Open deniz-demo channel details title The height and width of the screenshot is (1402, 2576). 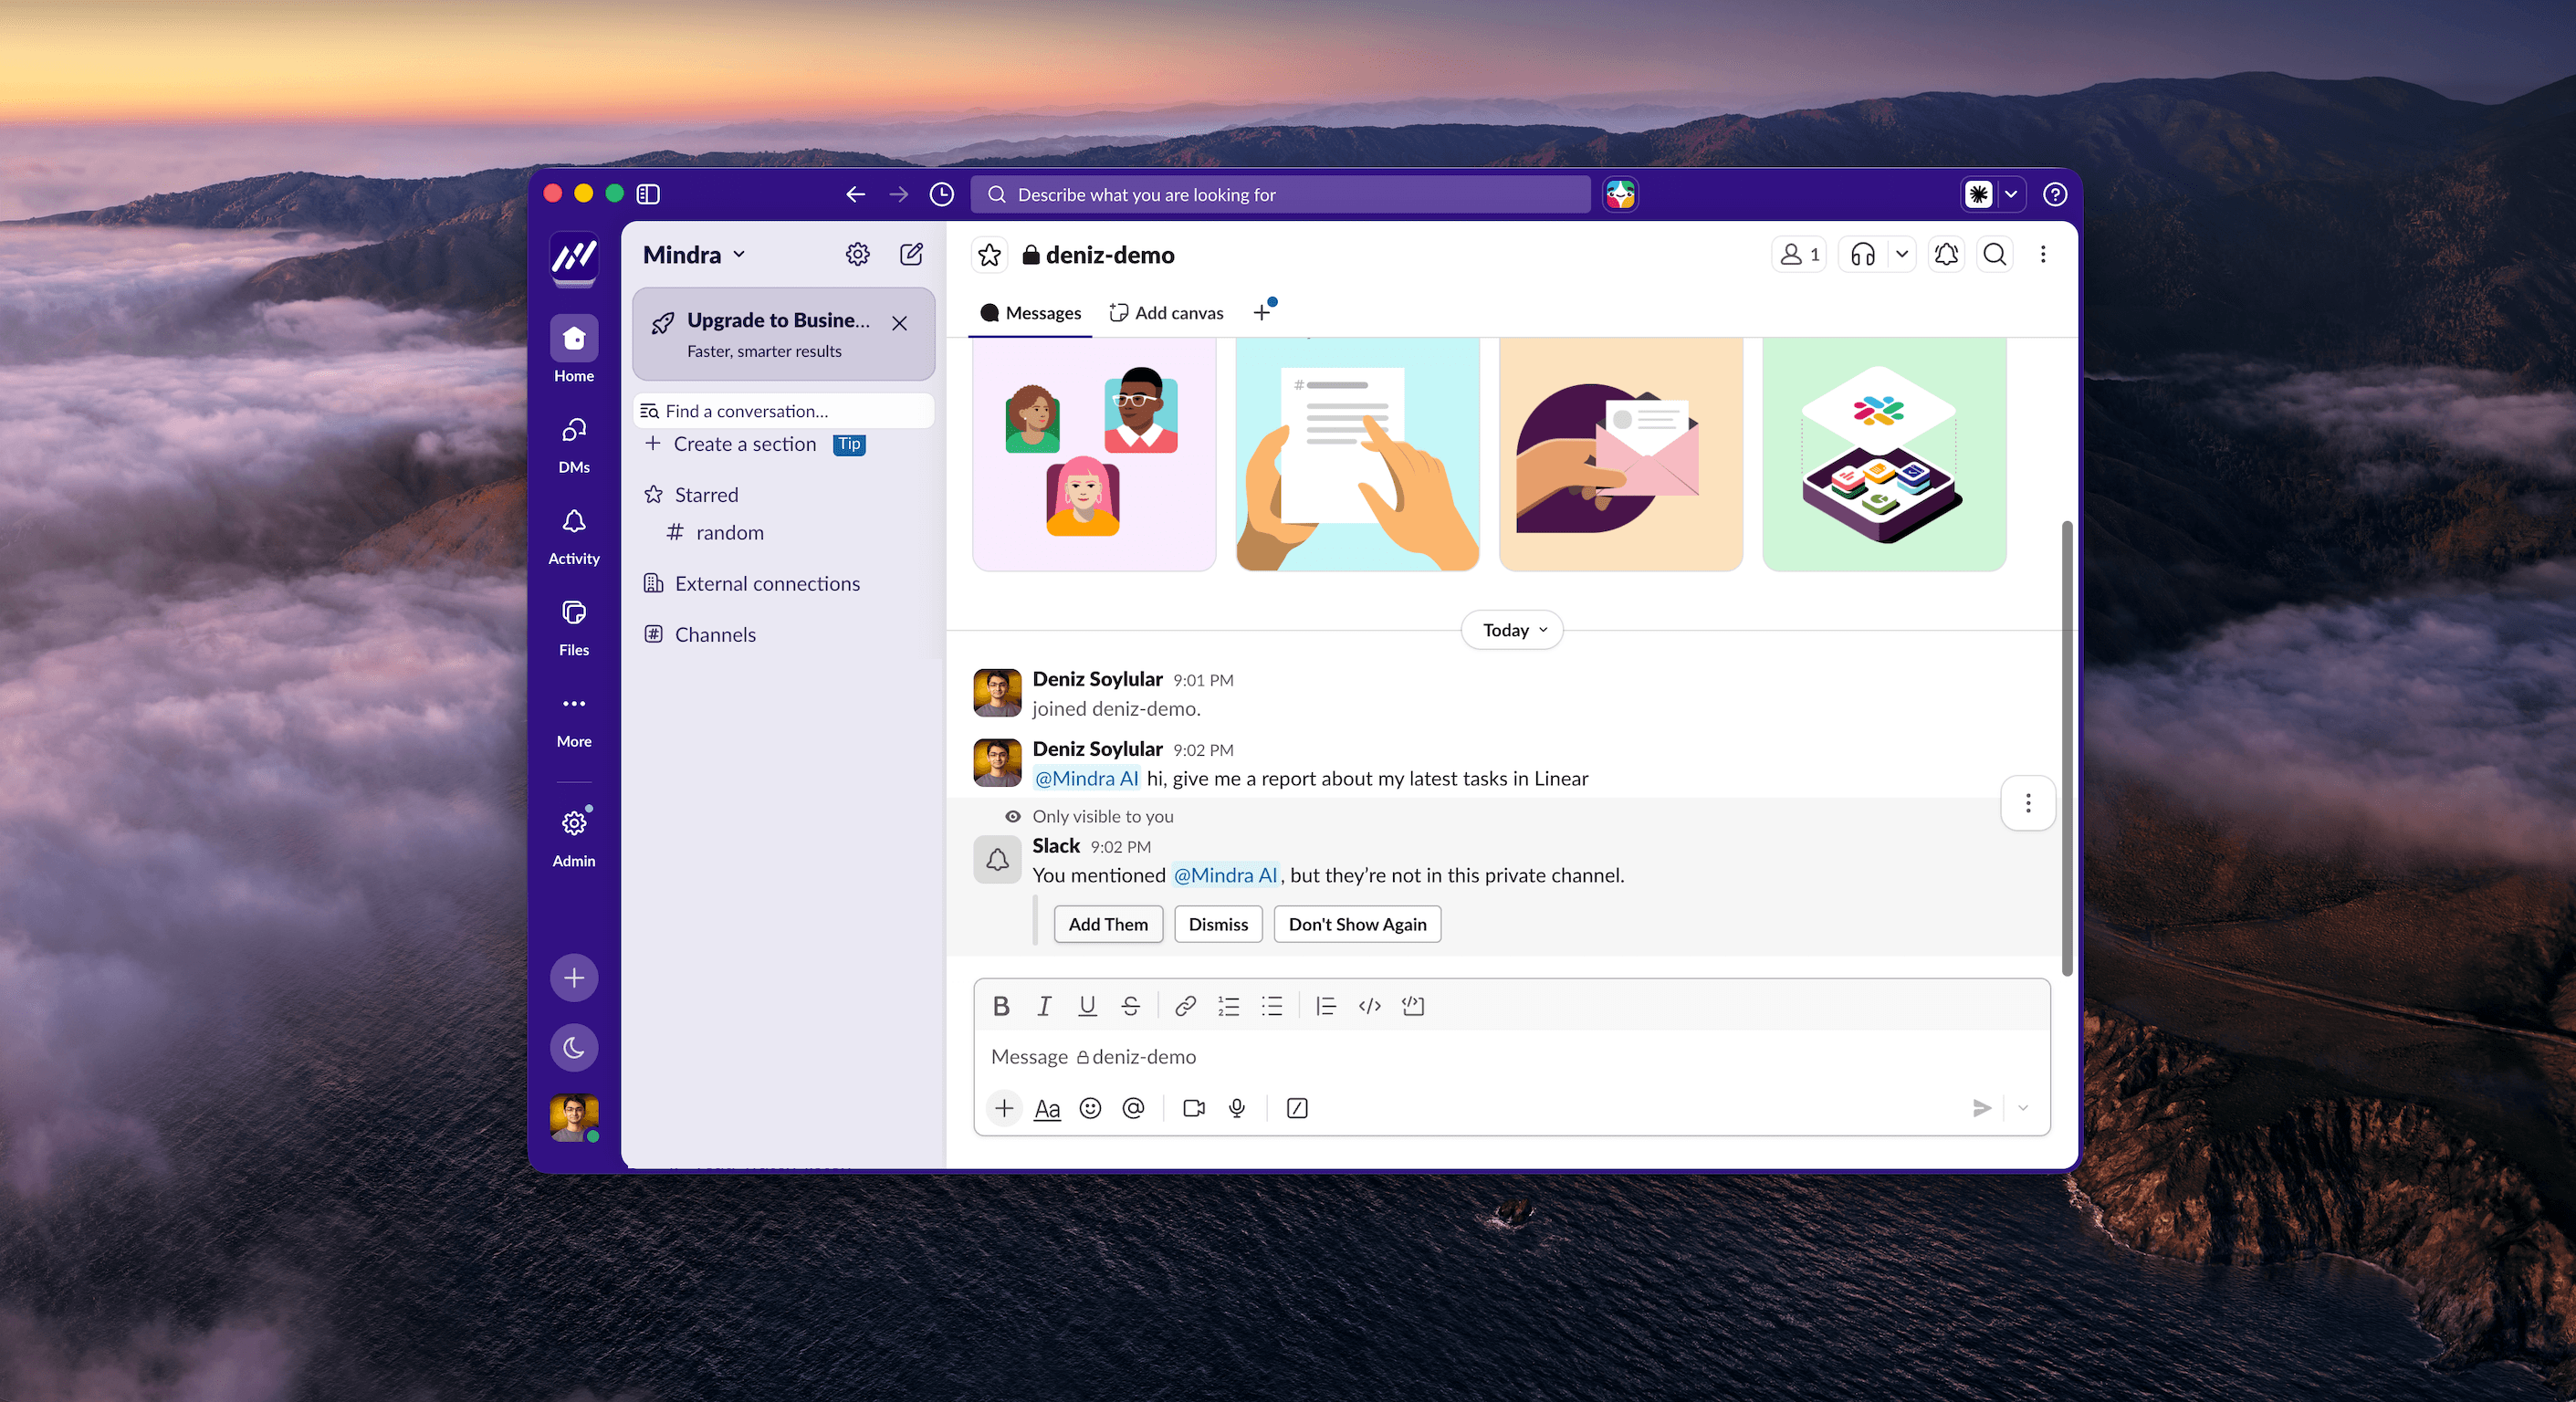click(1099, 255)
